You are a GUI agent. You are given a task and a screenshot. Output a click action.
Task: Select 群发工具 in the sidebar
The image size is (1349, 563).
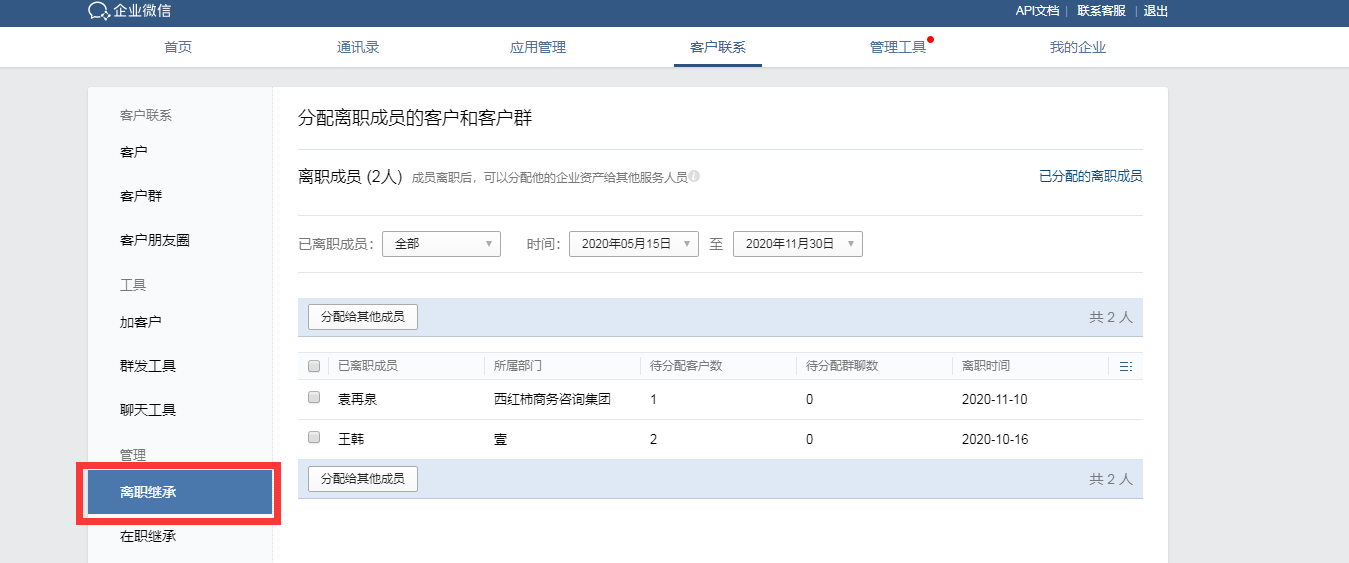[x=148, y=366]
